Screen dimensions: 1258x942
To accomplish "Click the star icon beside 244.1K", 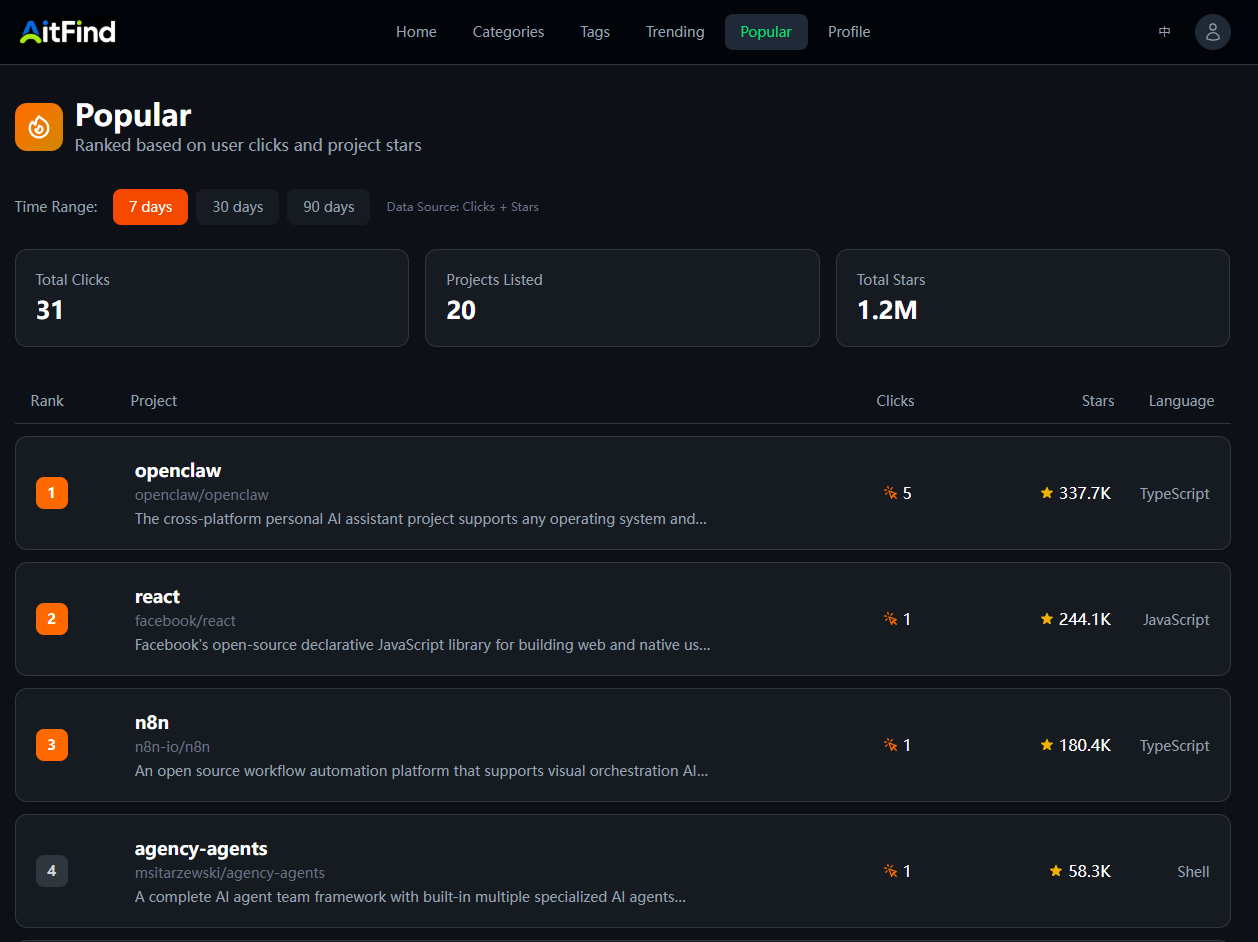I will click(x=1047, y=619).
